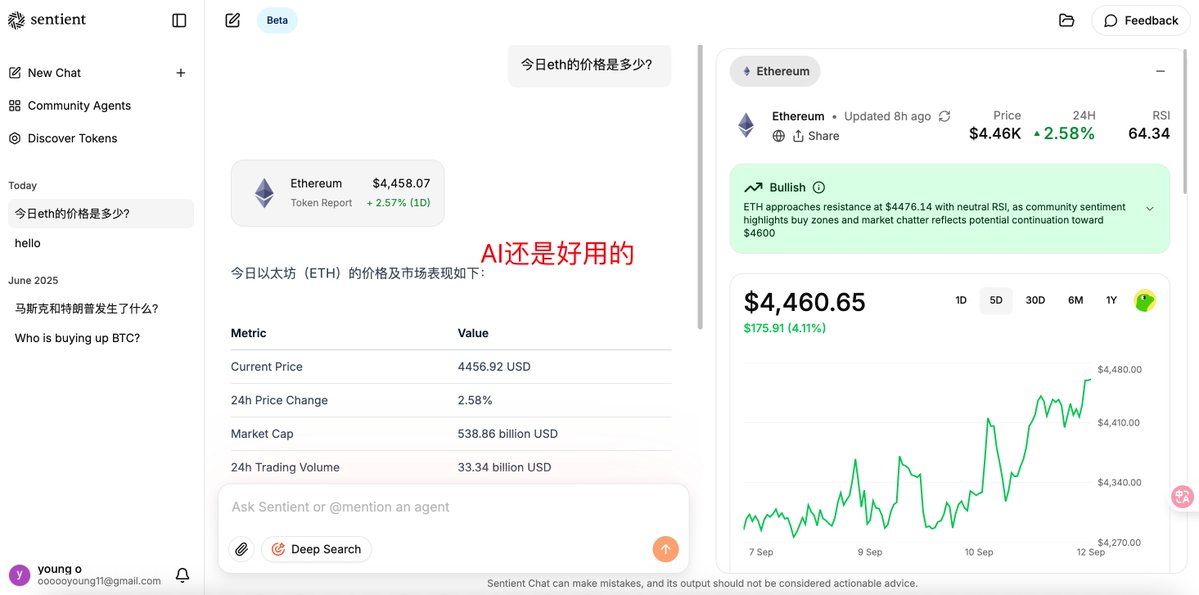Screen dimensions: 1199x595
Task: Open 'Who is buying up BTC?' chat
Action: (x=101, y=338)
